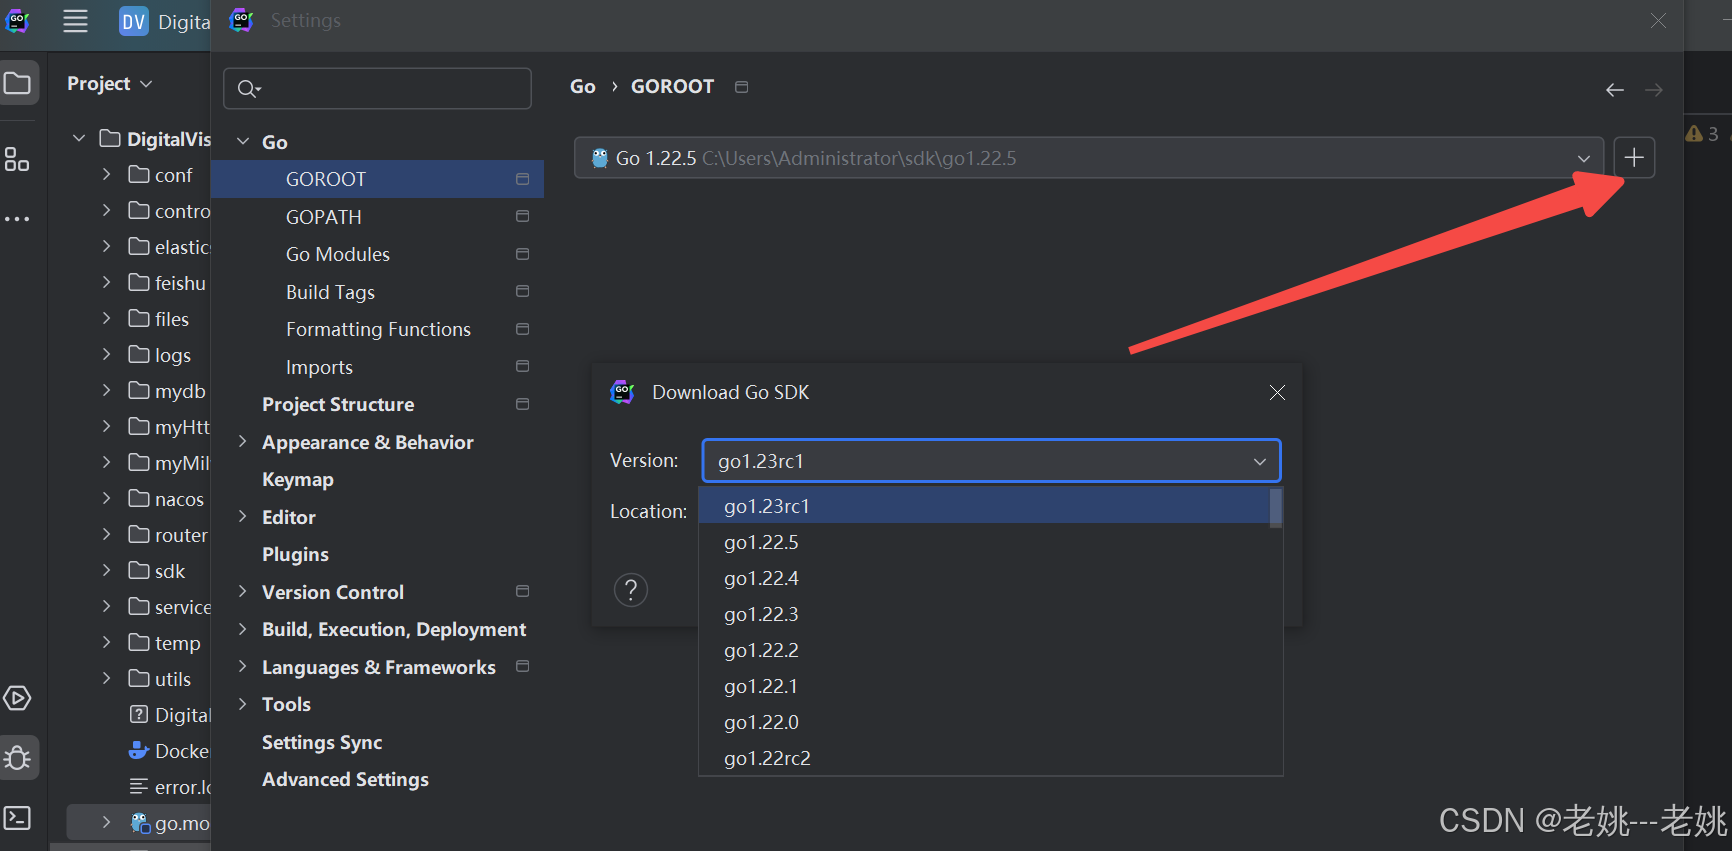Image resolution: width=1732 pixels, height=851 pixels.
Task: Expand the Tools settings section
Action: tap(243, 703)
